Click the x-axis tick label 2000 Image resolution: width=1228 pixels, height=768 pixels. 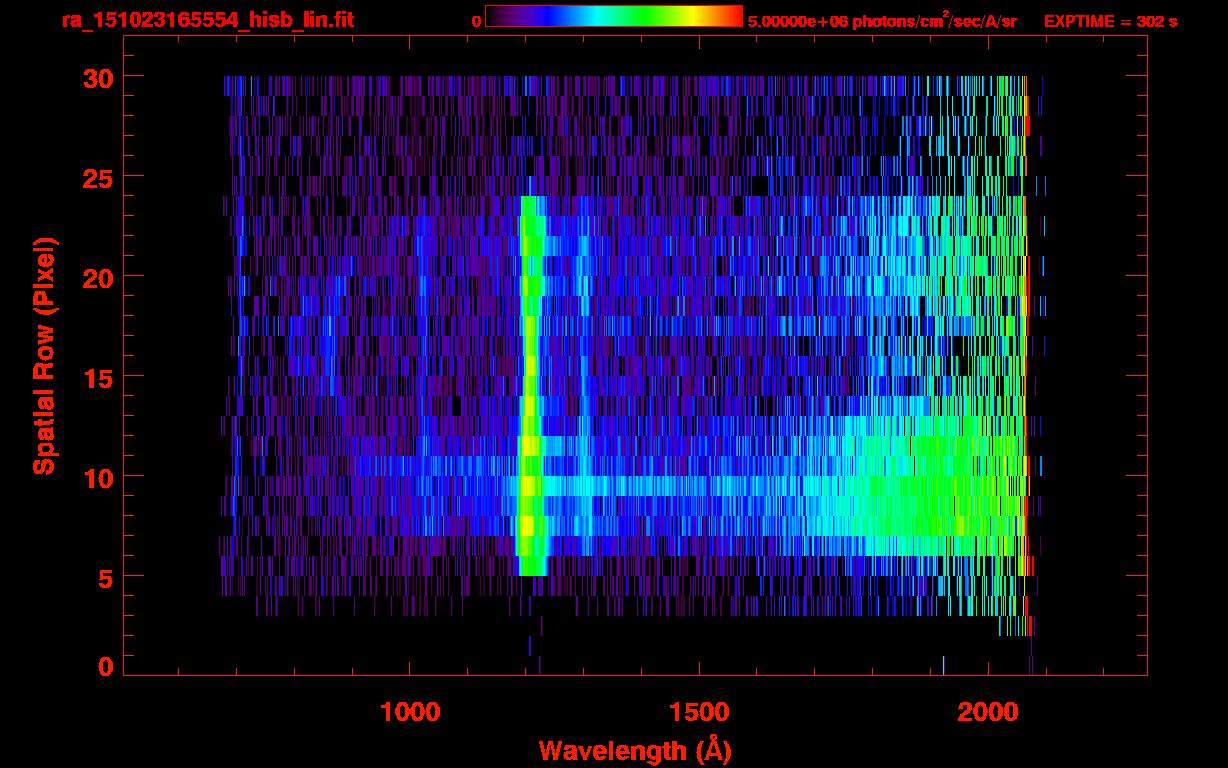pyautogui.click(x=987, y=712)
